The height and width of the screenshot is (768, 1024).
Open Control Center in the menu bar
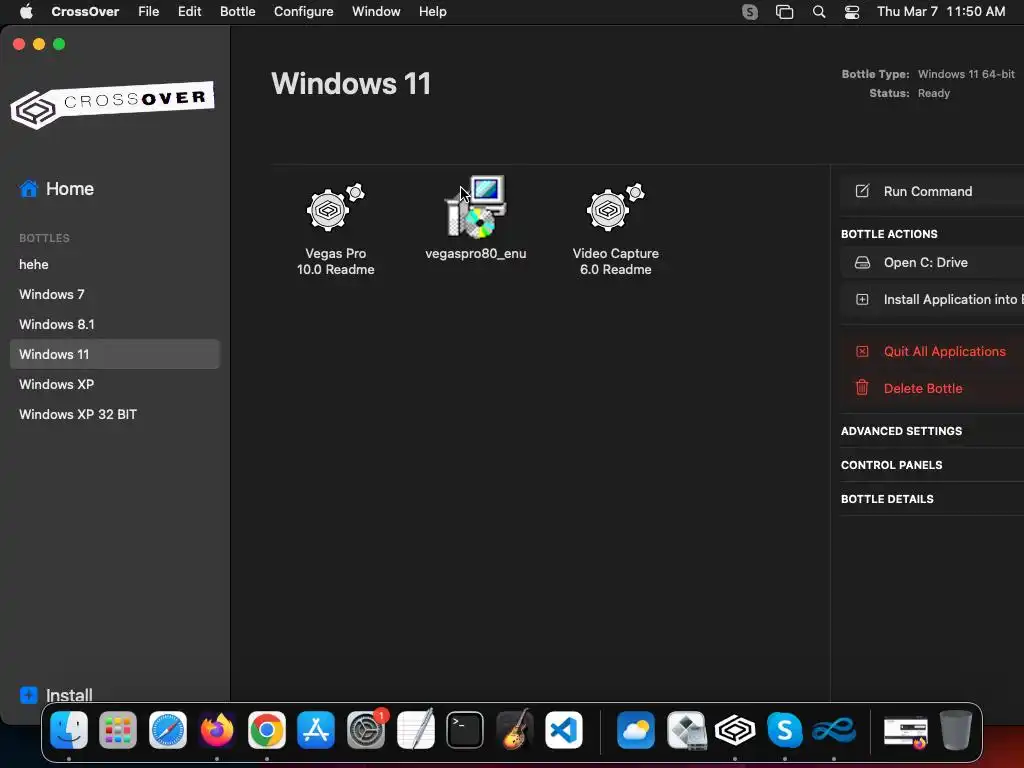[852, 12]
